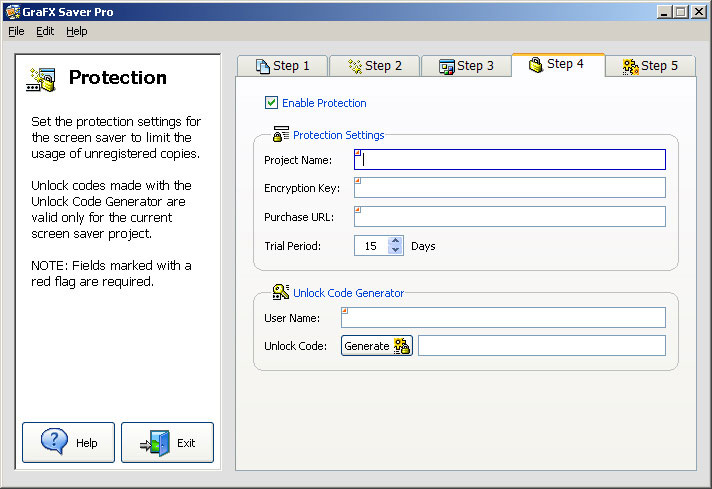Click the red flag on Encryption Key
Screen dimensions: 712x489
[x=358, y=181]
